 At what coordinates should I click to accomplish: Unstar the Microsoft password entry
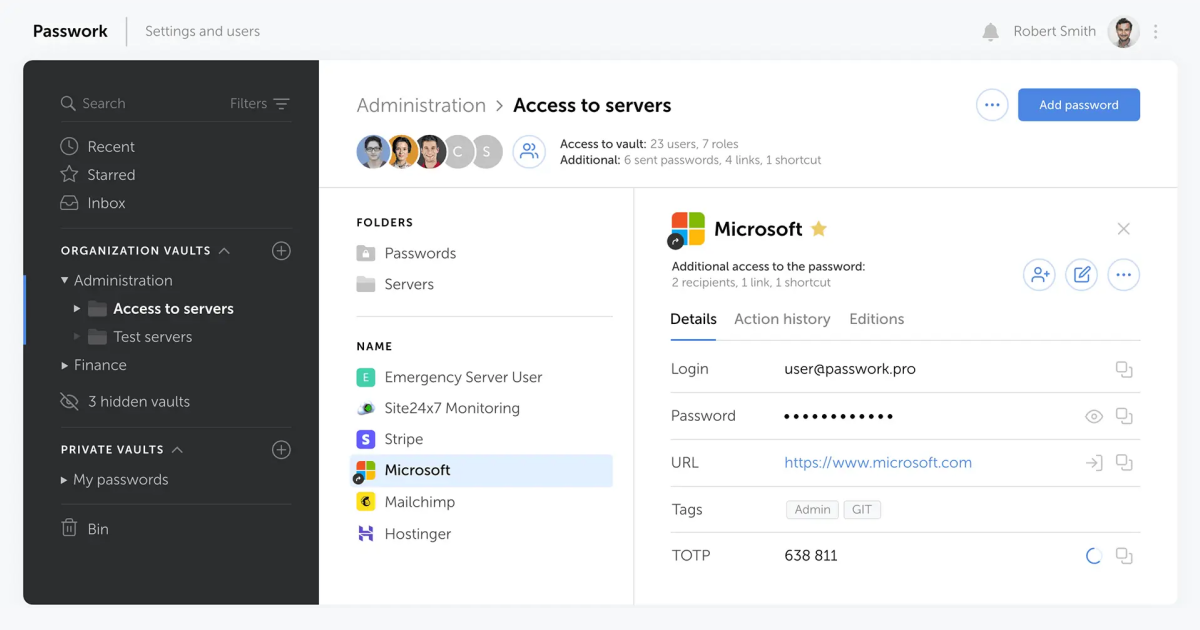tap(818, 228)
